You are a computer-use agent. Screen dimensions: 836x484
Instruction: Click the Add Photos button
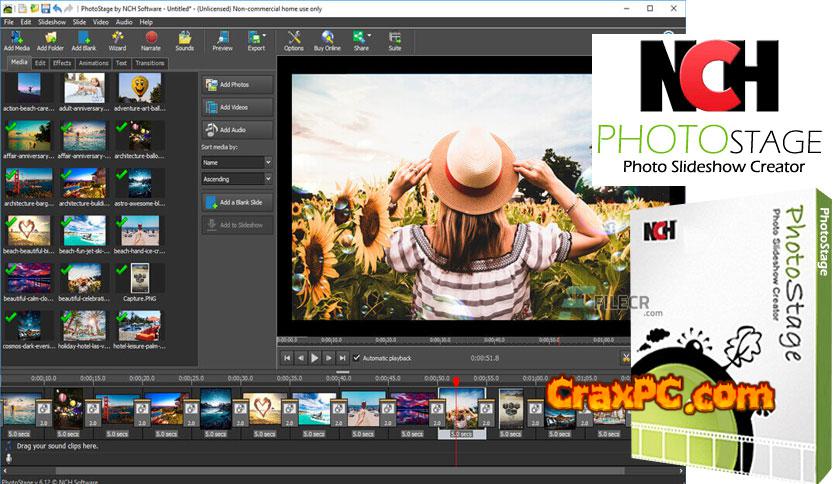click(x=237, y=84)
